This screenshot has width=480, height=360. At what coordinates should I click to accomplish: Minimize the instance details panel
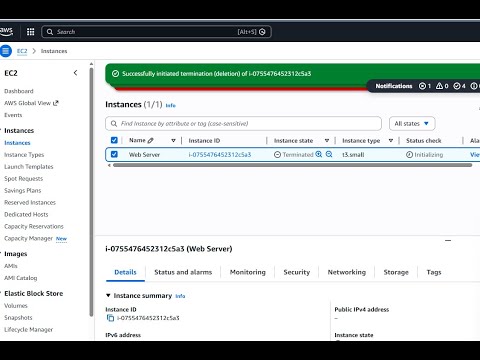448,240
